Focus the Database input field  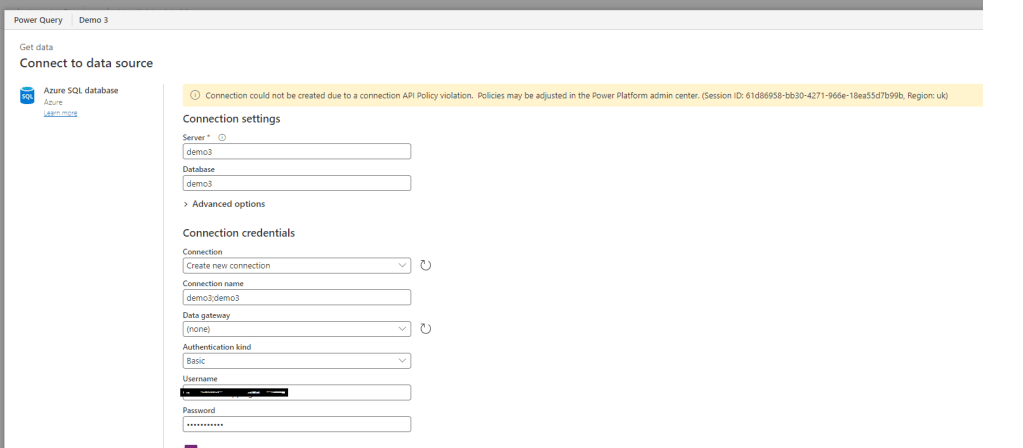tap(297, 184)
